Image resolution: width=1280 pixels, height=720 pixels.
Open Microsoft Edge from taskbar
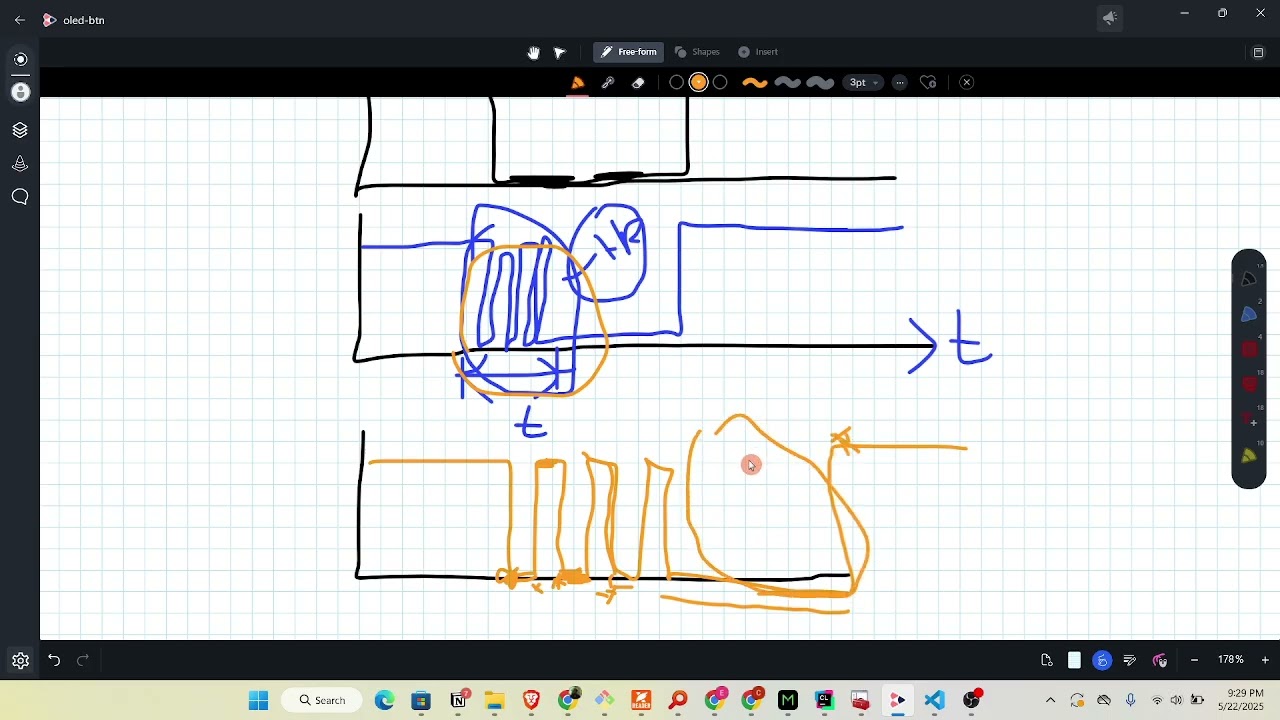[385, 700]
